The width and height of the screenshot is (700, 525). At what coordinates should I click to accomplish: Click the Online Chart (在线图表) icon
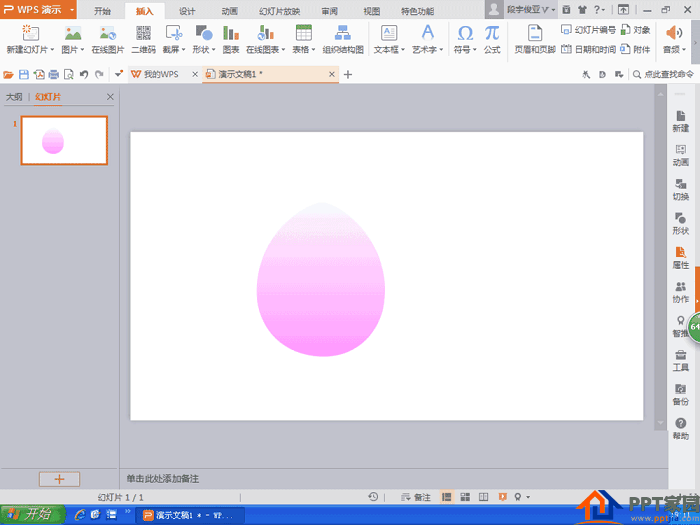[x=265, y=33]
